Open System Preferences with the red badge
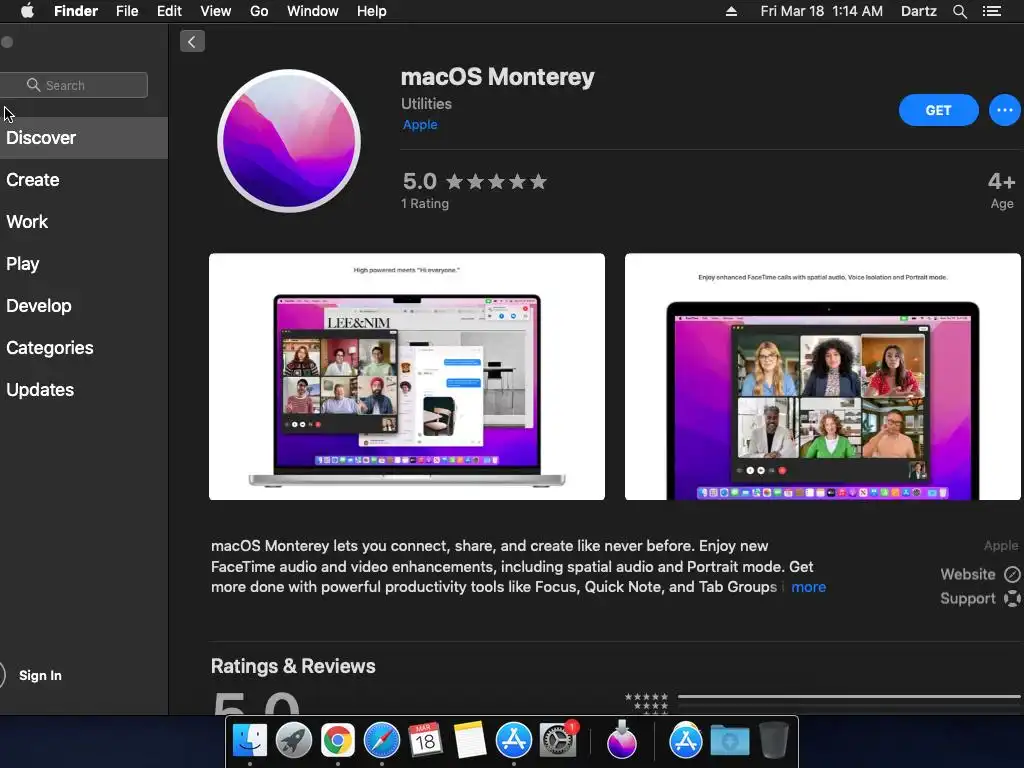1024x768 pixels. (558, 740)
